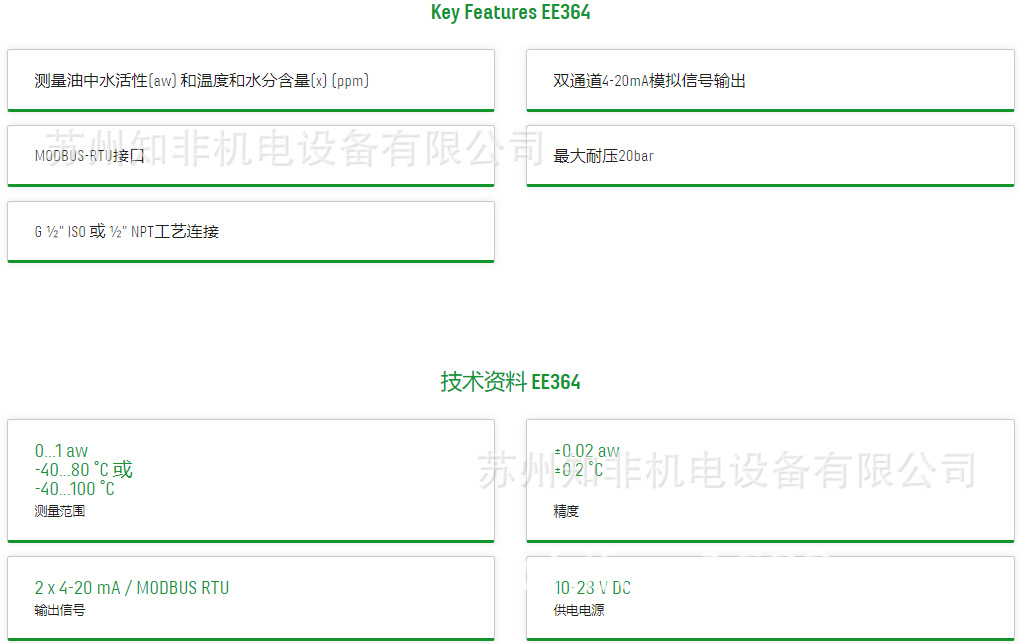The image size is (1020, 644).
Task: Click the "±0.2 °C" accuracy value
Action: (x=579, y=470)
